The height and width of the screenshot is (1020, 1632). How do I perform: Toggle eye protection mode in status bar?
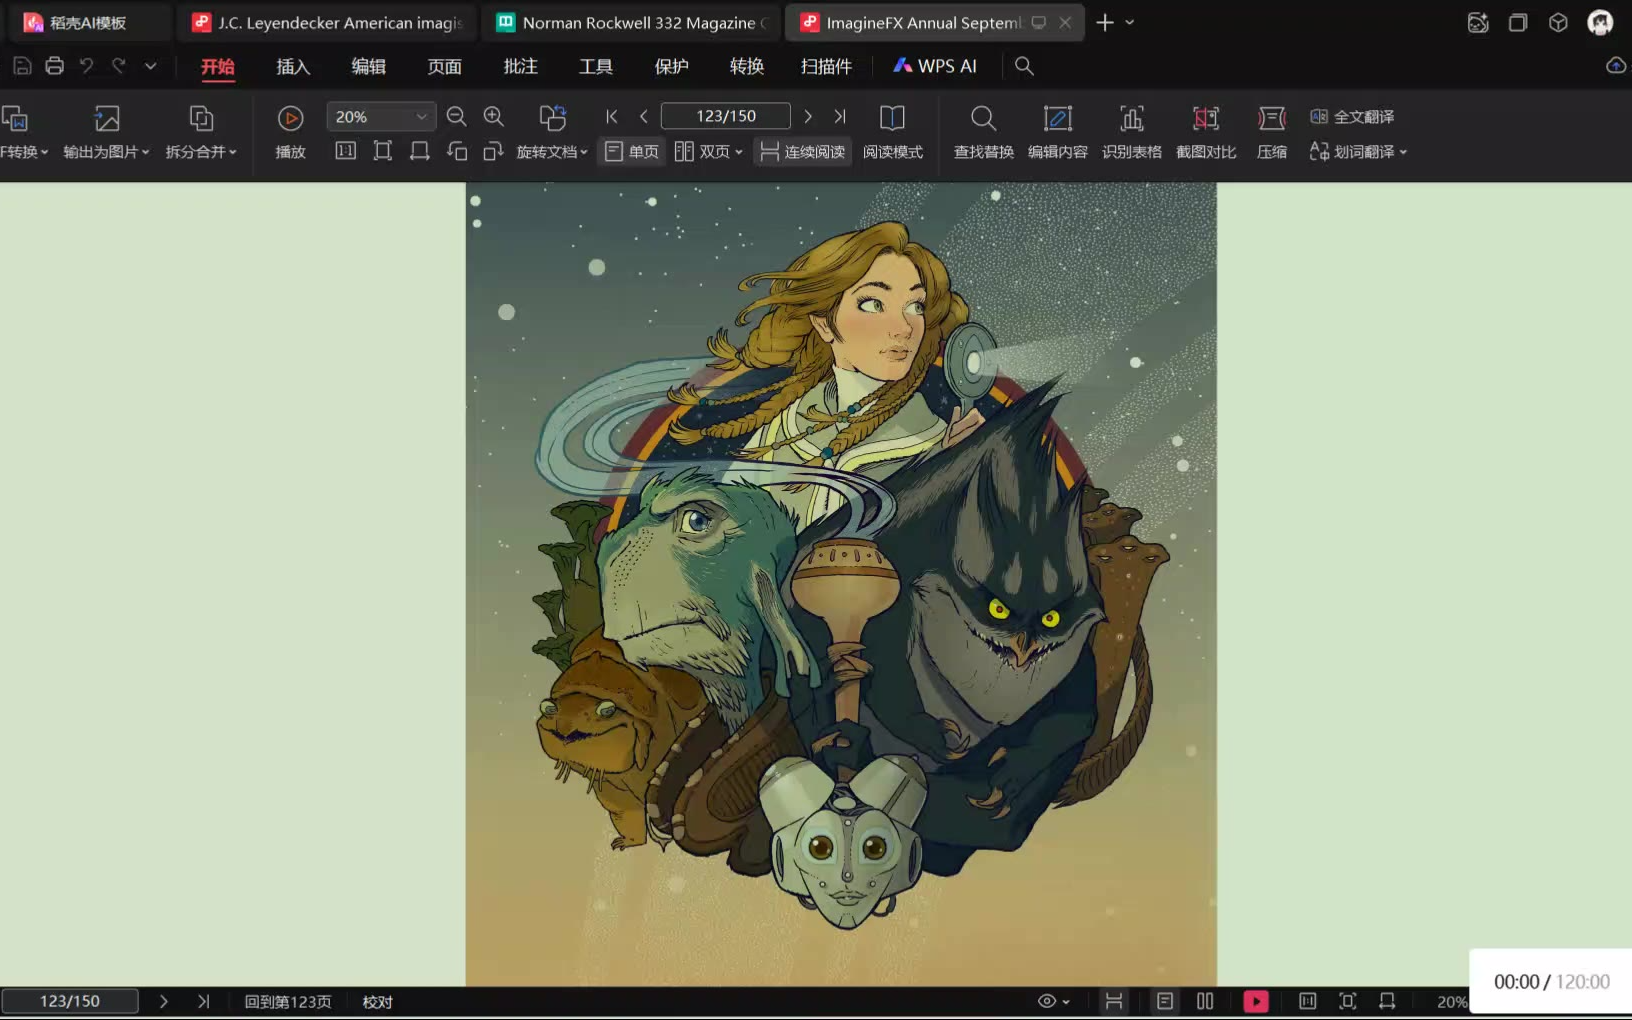pyautogui.click(x=1047, y=1001)
